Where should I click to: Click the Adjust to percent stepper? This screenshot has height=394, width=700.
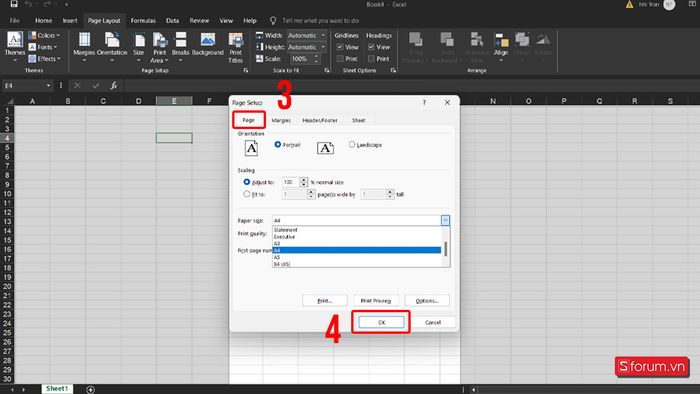click(304, 182)
